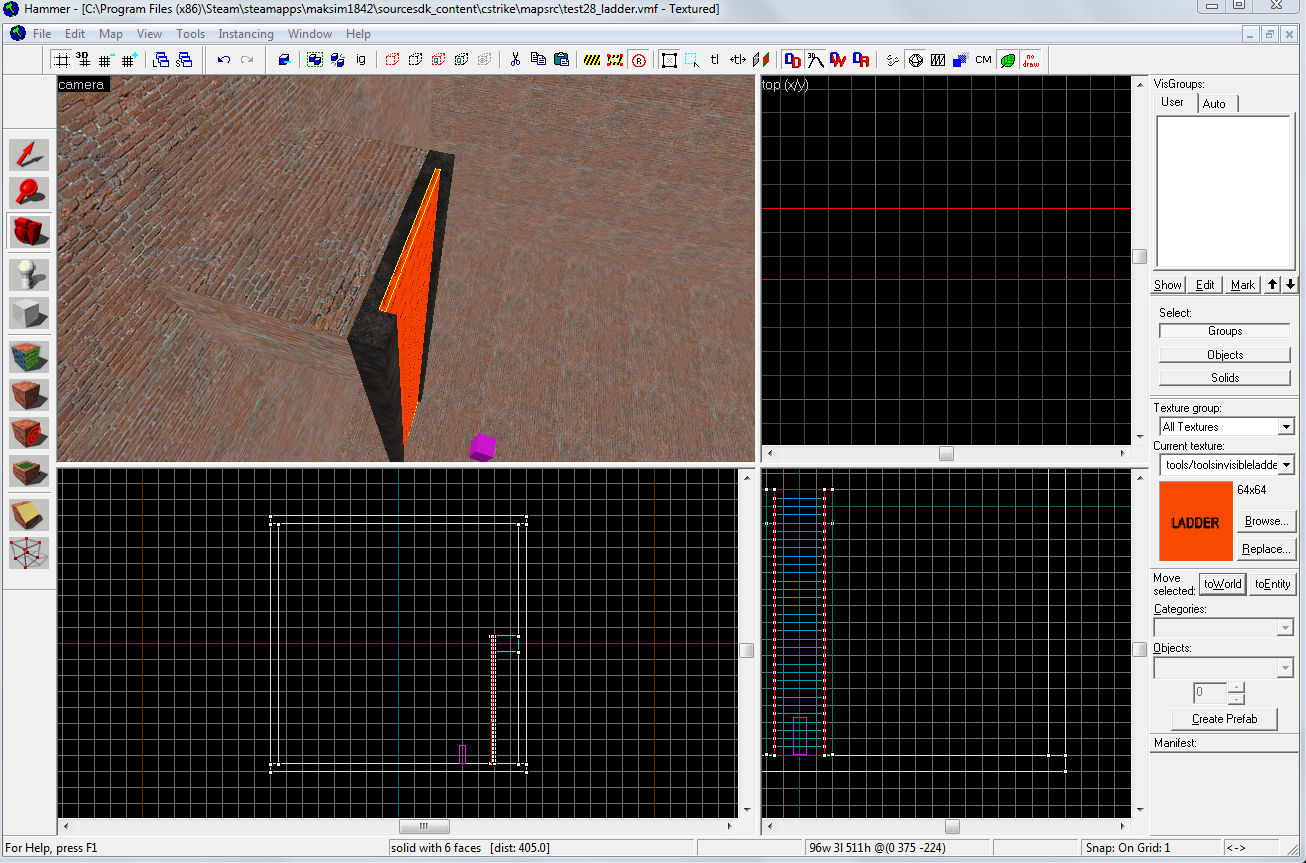Set selection mode to Objects

coord(1225,355)
